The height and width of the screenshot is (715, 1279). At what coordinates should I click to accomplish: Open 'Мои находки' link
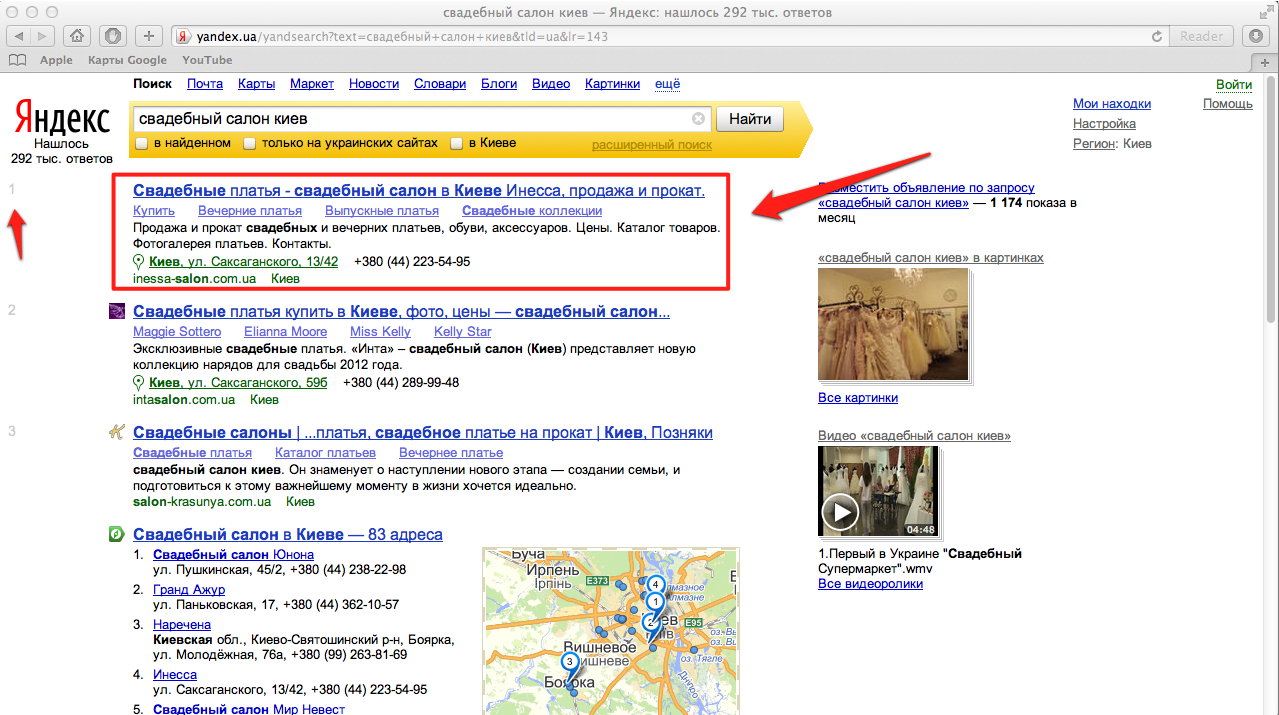point(1112,104)
